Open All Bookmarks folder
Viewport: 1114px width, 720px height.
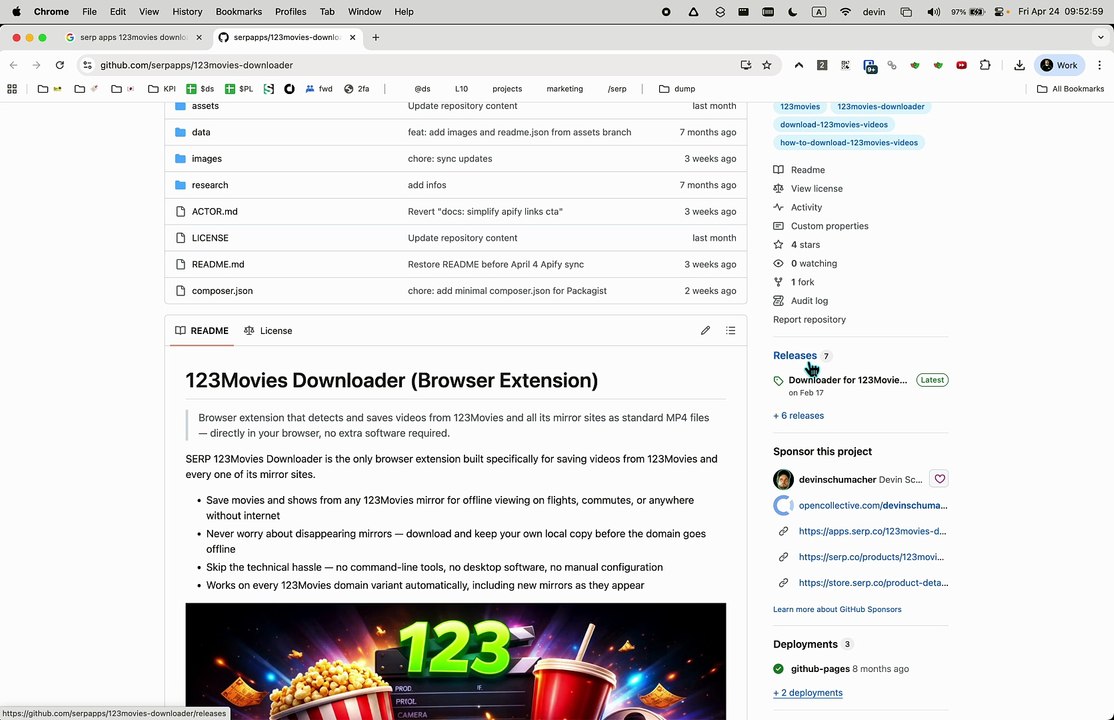tap(1070, 89)
